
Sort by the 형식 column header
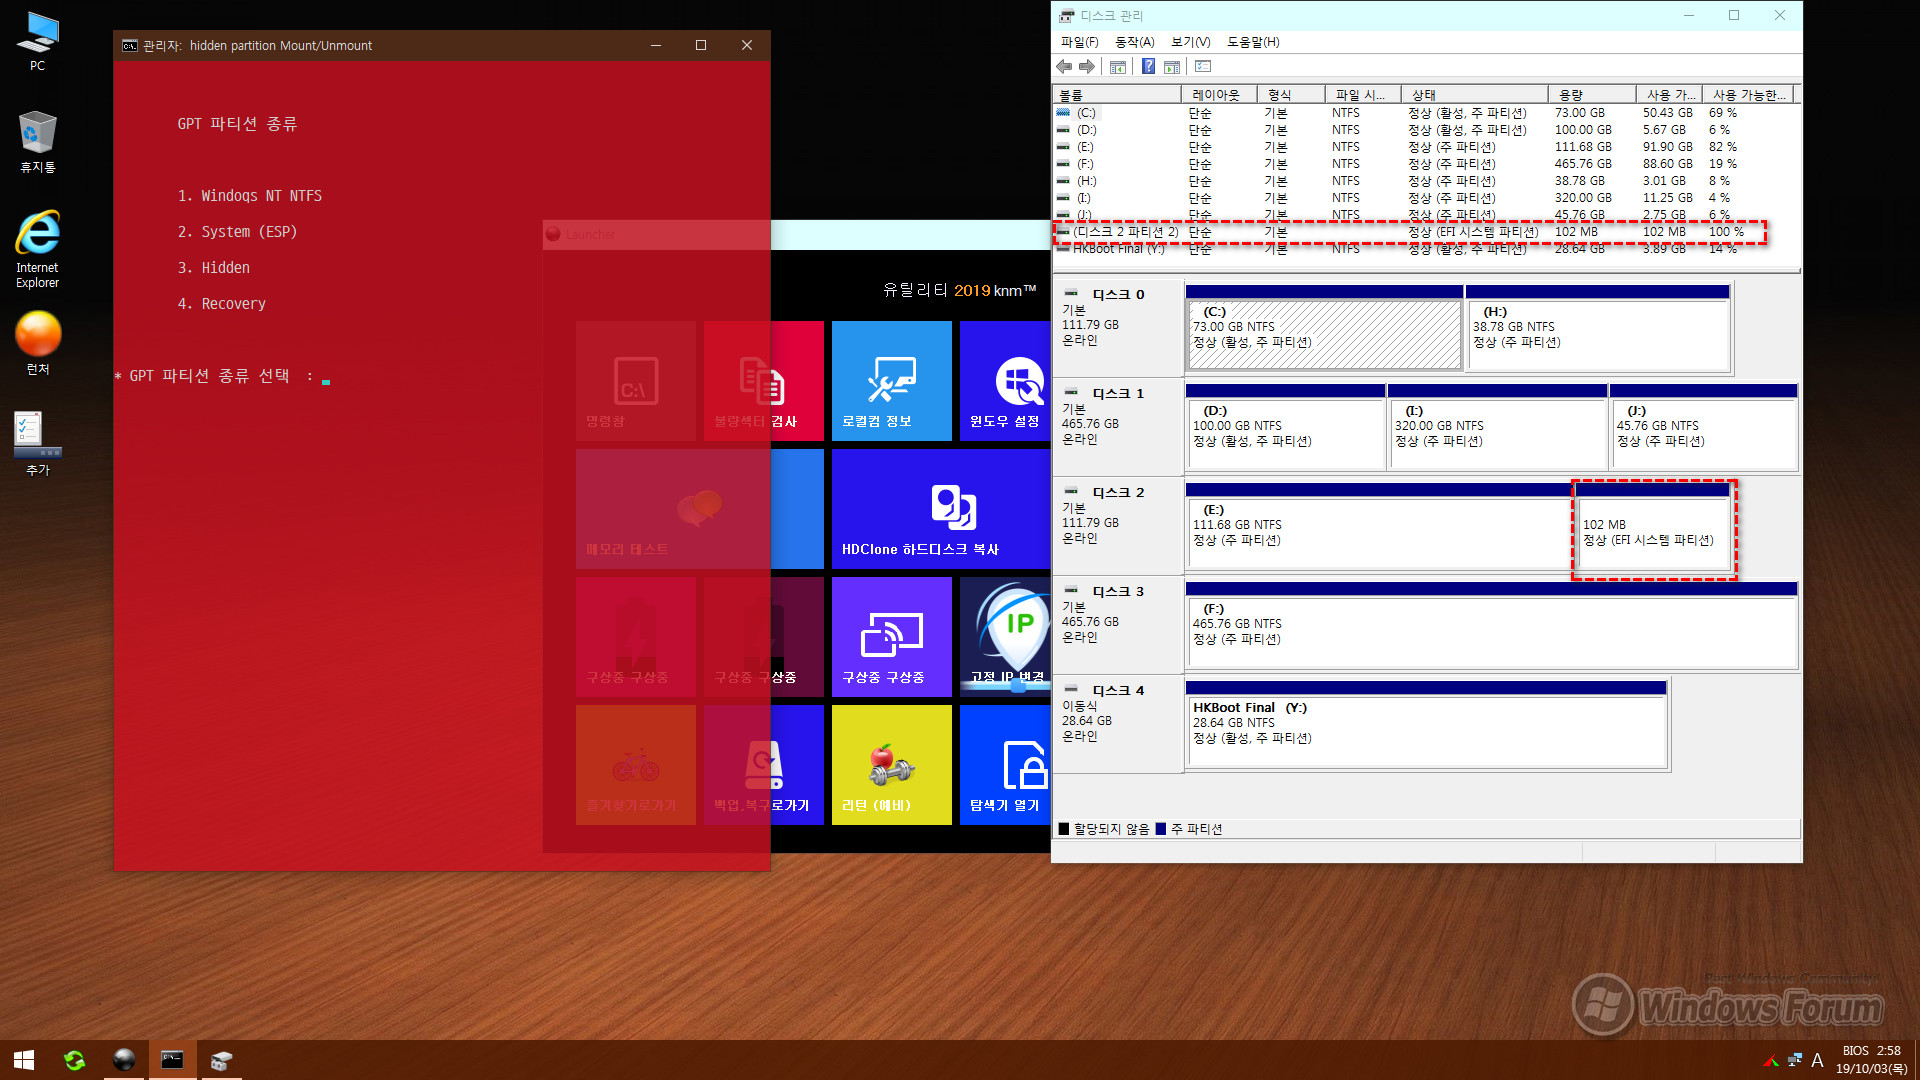click(x=1291, y=95)
